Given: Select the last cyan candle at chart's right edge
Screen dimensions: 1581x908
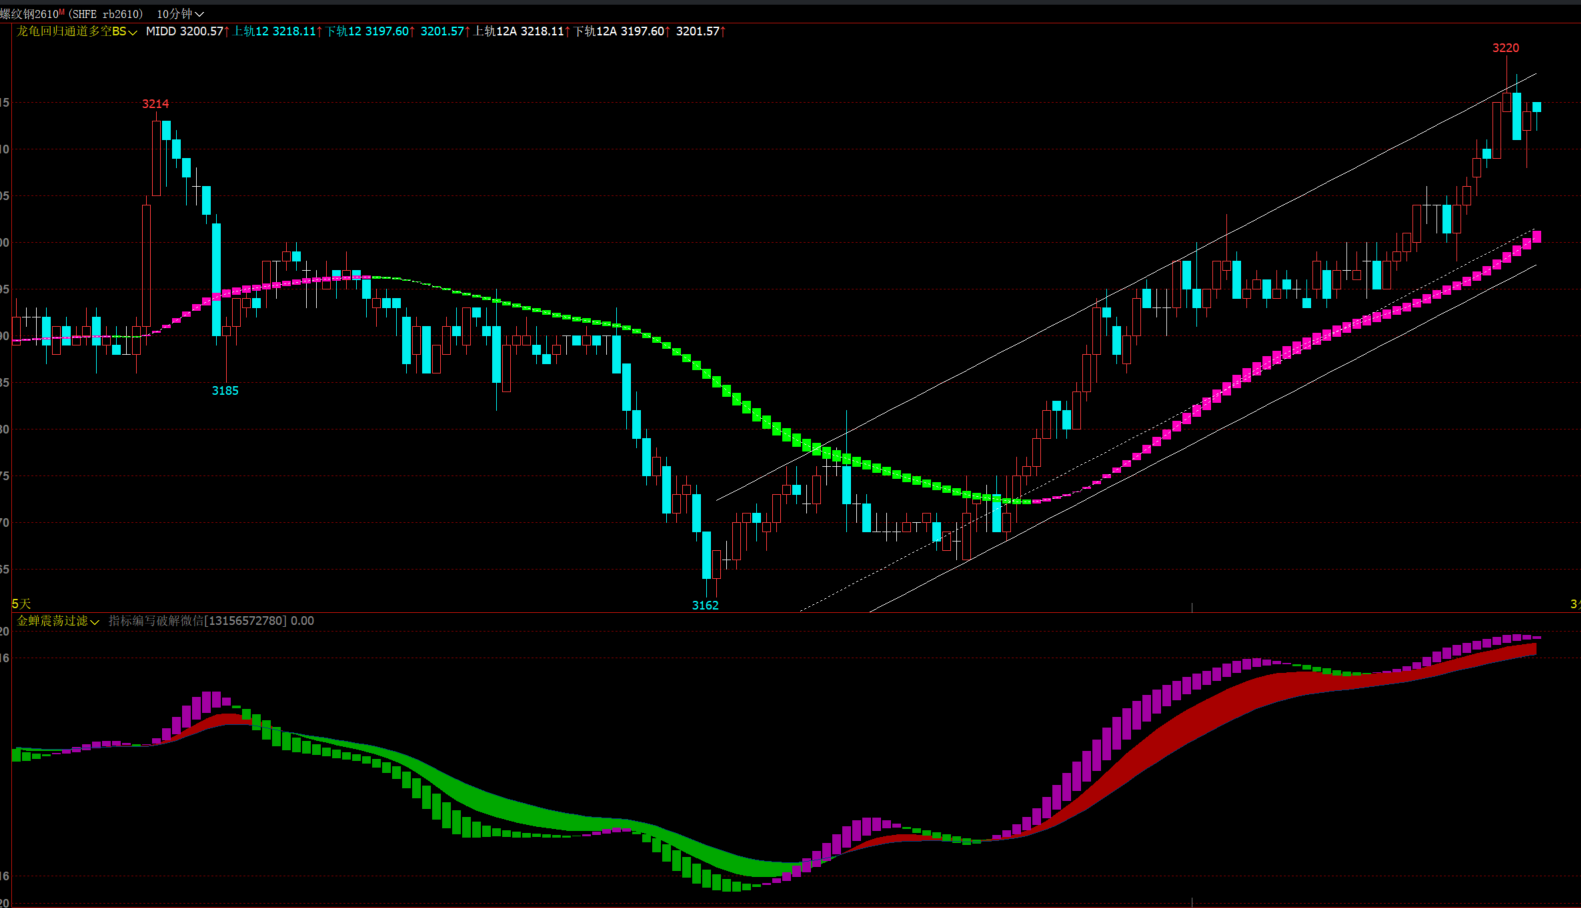Looking at the screenshot, I should coord(1537,107).
